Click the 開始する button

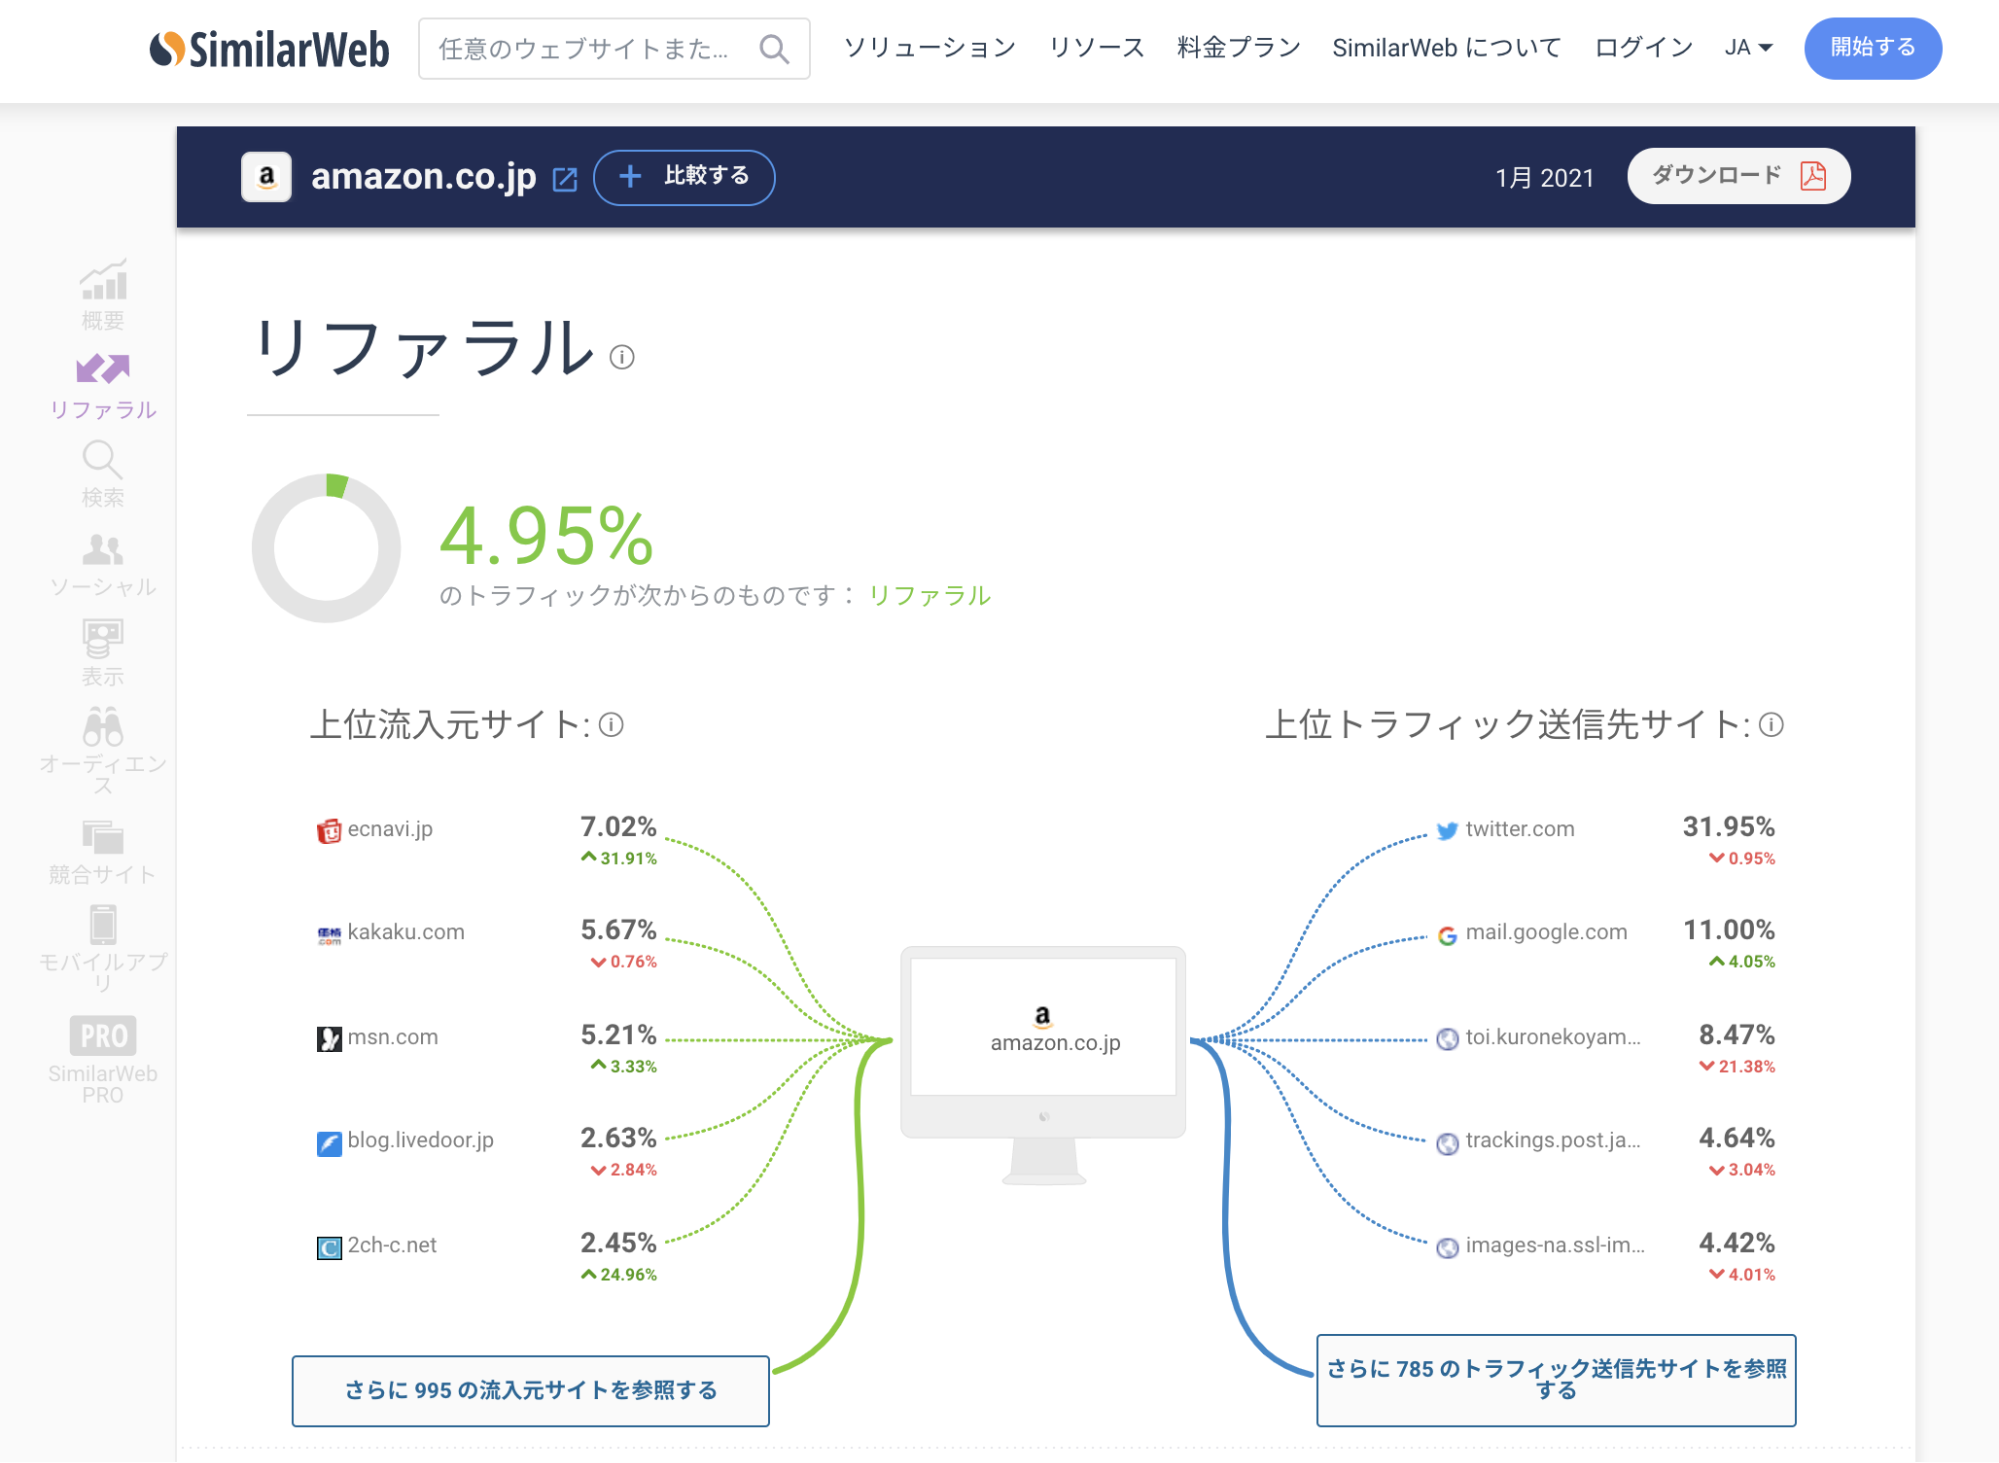tap(1872, 48)
